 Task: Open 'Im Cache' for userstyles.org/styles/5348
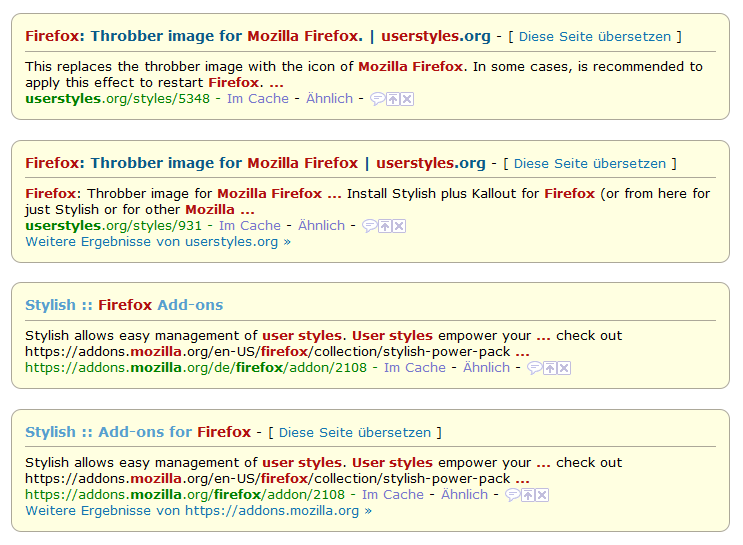pyautogui.click(x=258, y=99)
